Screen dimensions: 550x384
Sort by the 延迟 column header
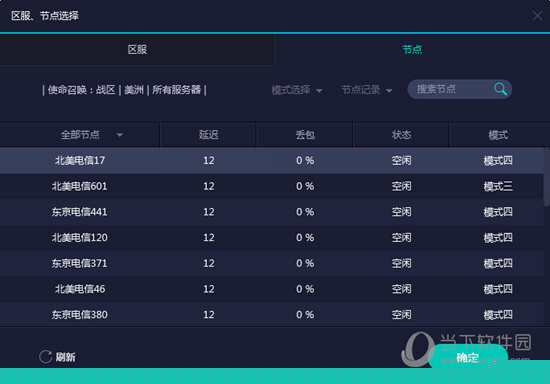click(208, 135)
